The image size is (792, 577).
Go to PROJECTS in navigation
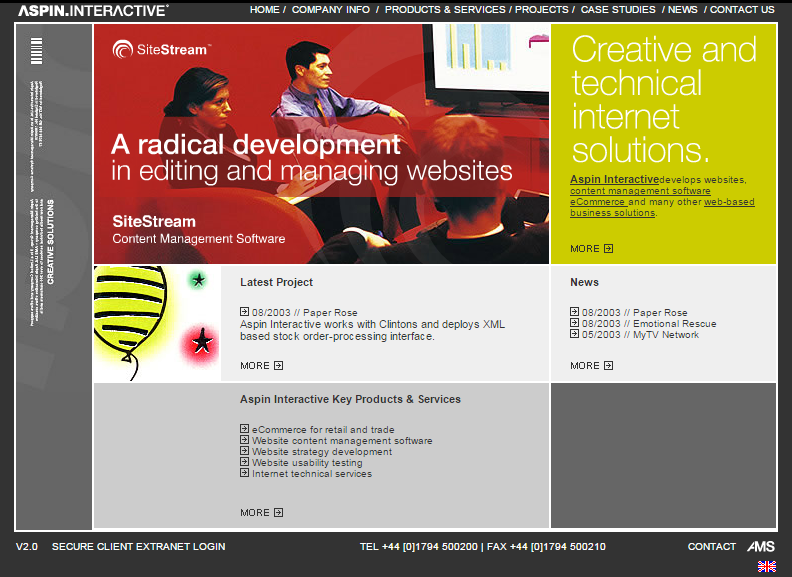point(541,10)
